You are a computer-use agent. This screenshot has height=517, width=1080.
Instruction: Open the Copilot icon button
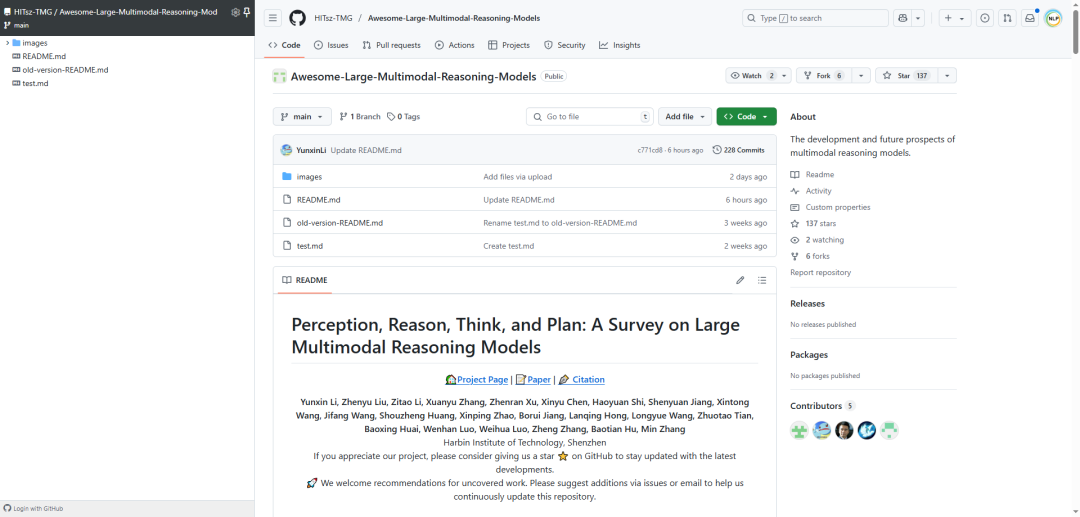point(902,18)
